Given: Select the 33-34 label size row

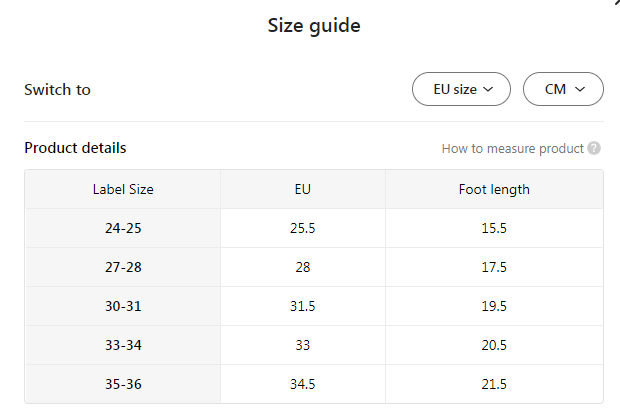Looking at the screenshot, I should [123, 345].
